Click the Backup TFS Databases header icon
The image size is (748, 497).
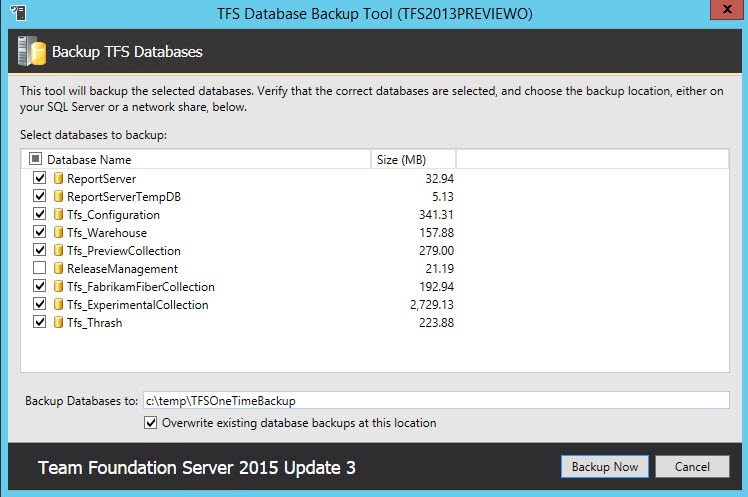pyautogui.click(x=31, y=51)
